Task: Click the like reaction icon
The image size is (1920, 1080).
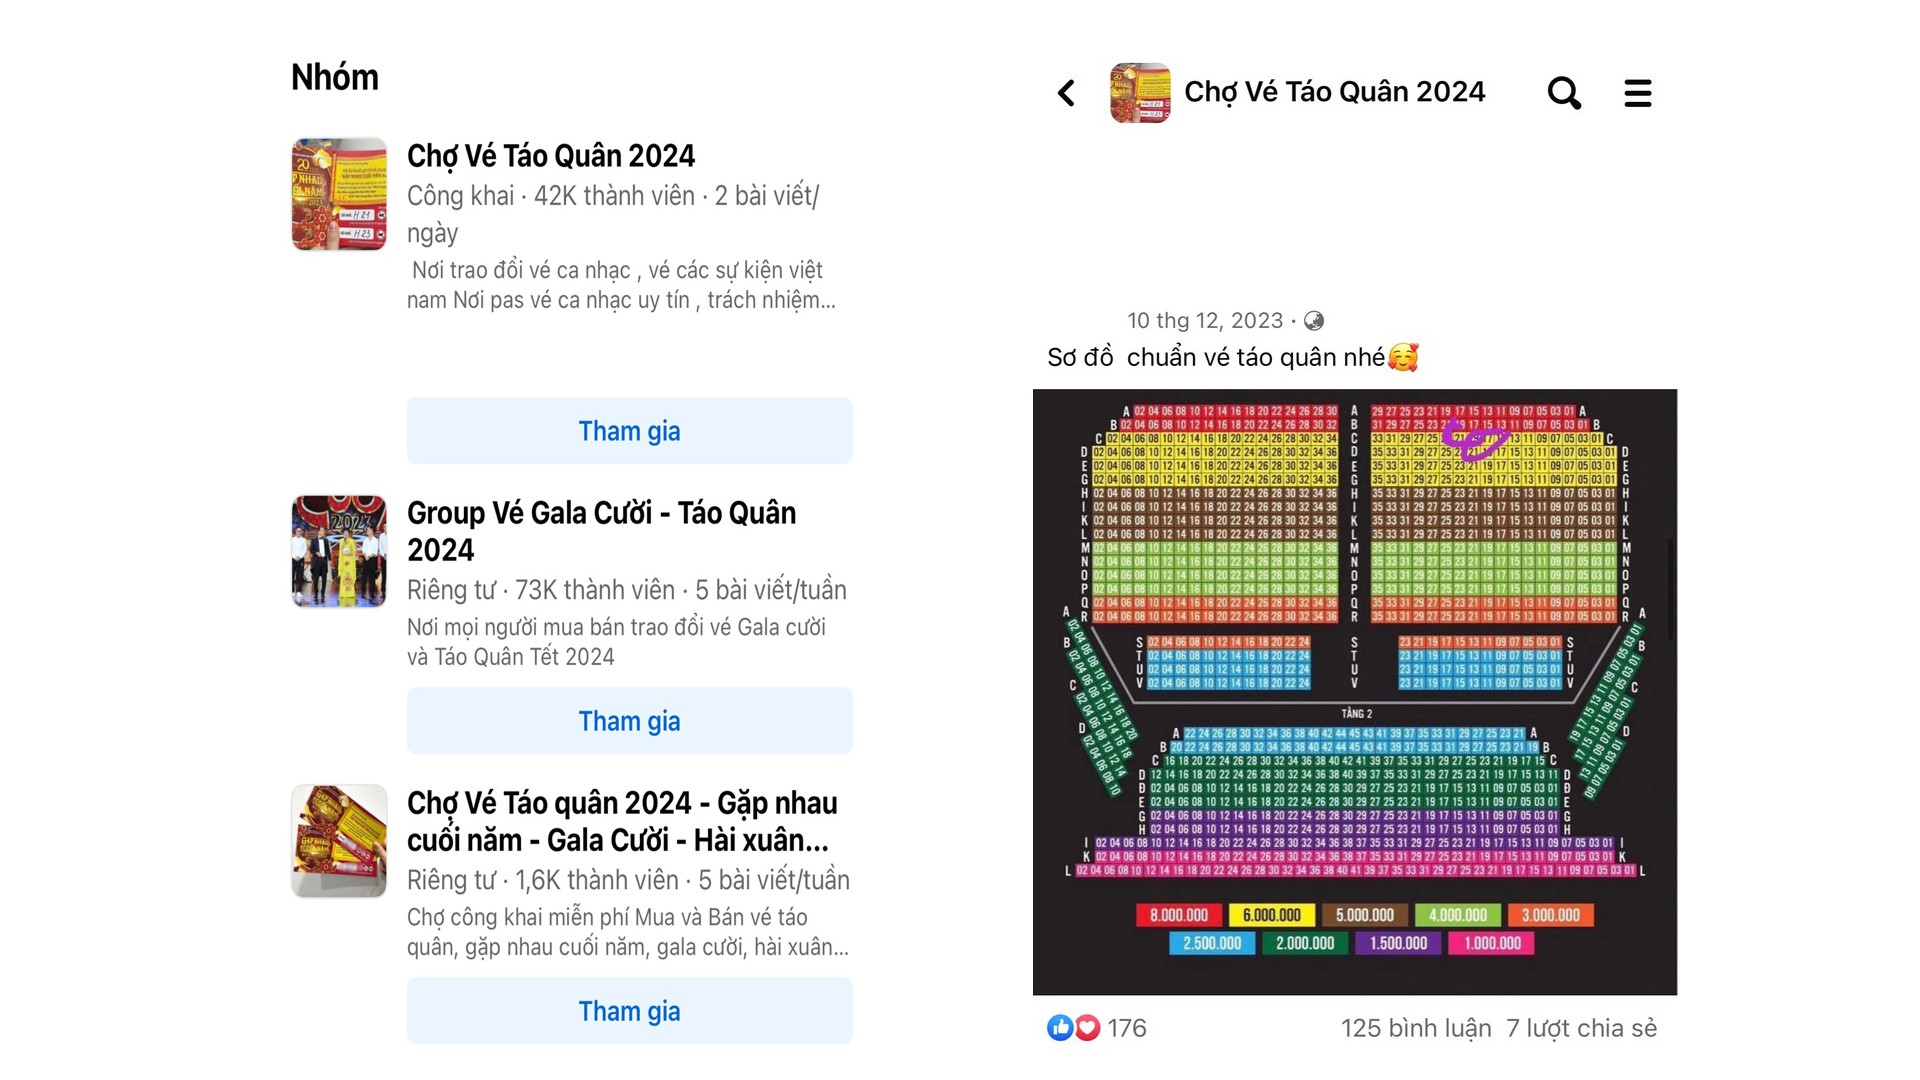Action: pyautogui.click(x=1059, y=1027)
